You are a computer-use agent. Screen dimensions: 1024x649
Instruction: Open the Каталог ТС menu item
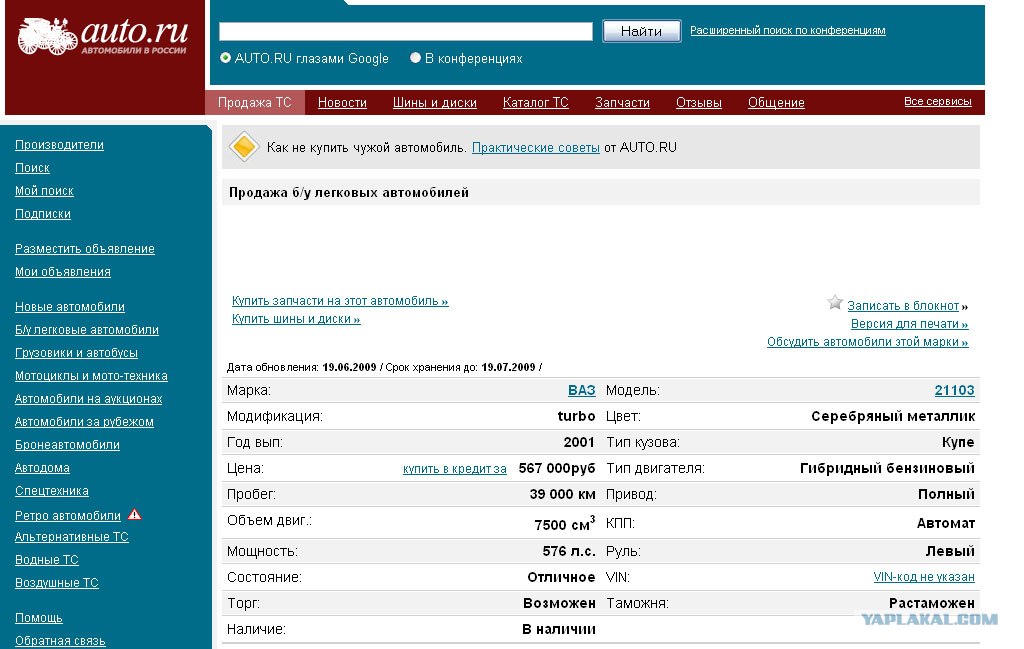(x=536, y=103)
